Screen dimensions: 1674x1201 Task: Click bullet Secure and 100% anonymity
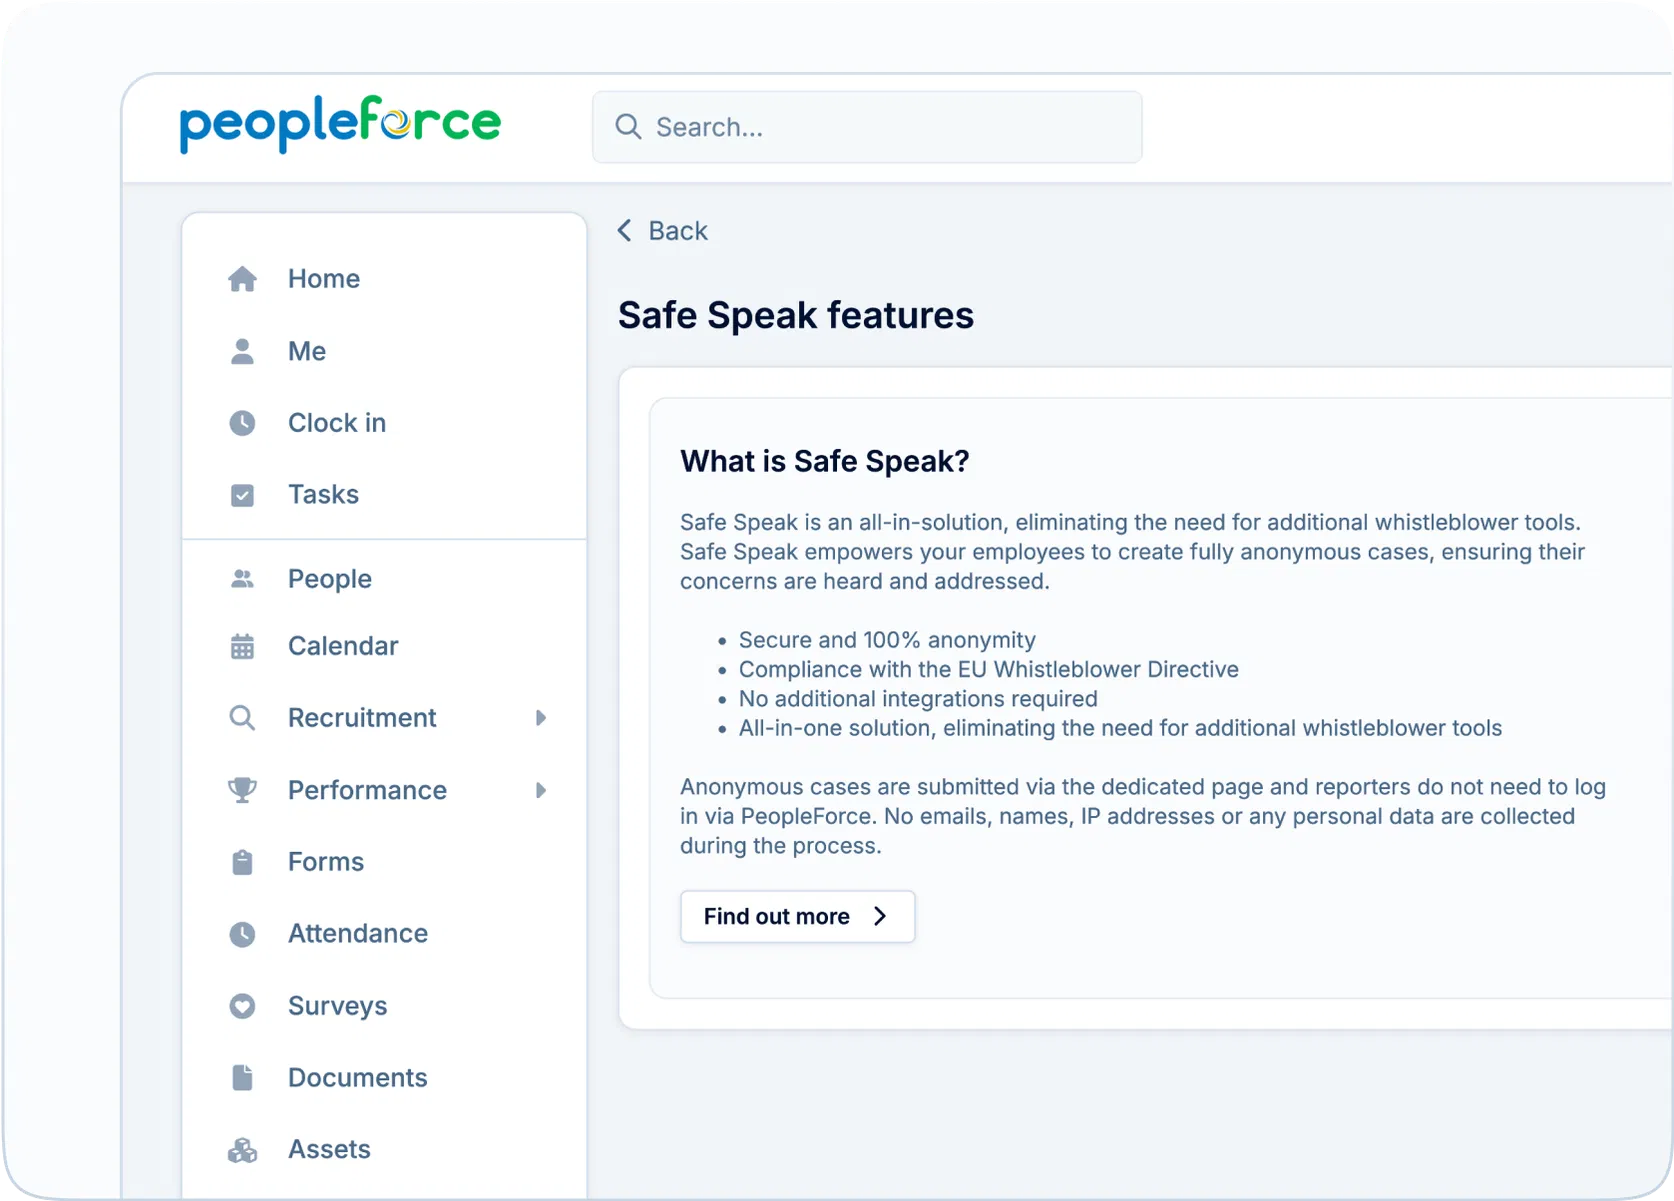(887, 640)
